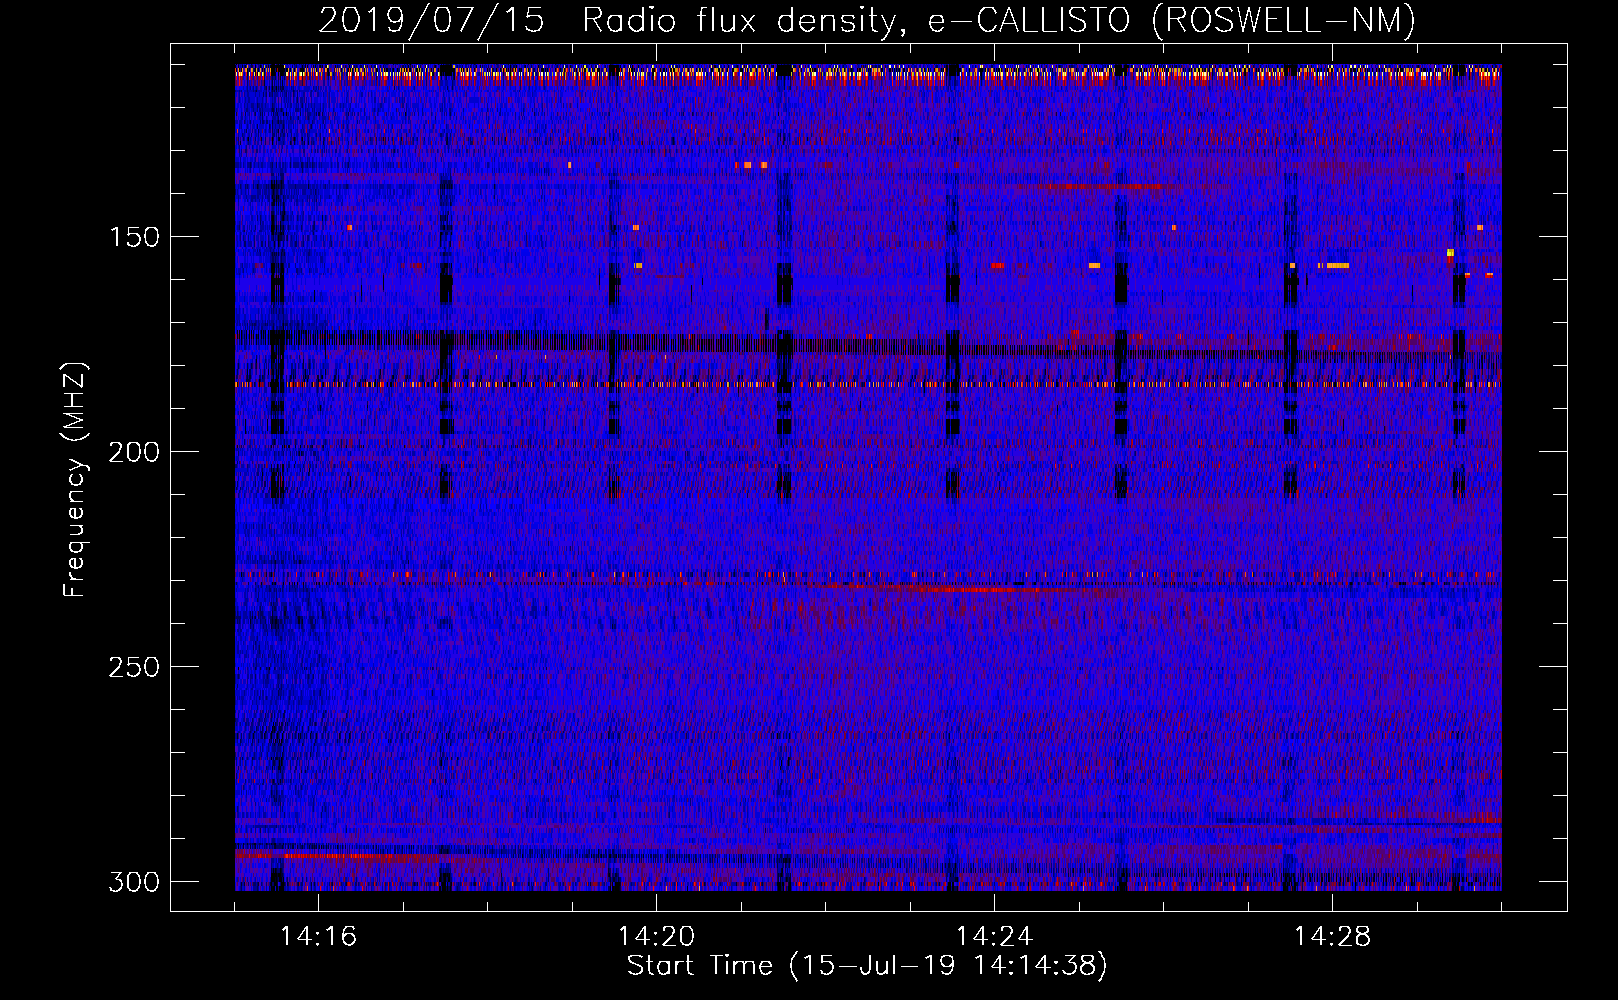The image size is (1618, 1000).
Task: Click the 300 frequency tick label
Action: point(134,882)
